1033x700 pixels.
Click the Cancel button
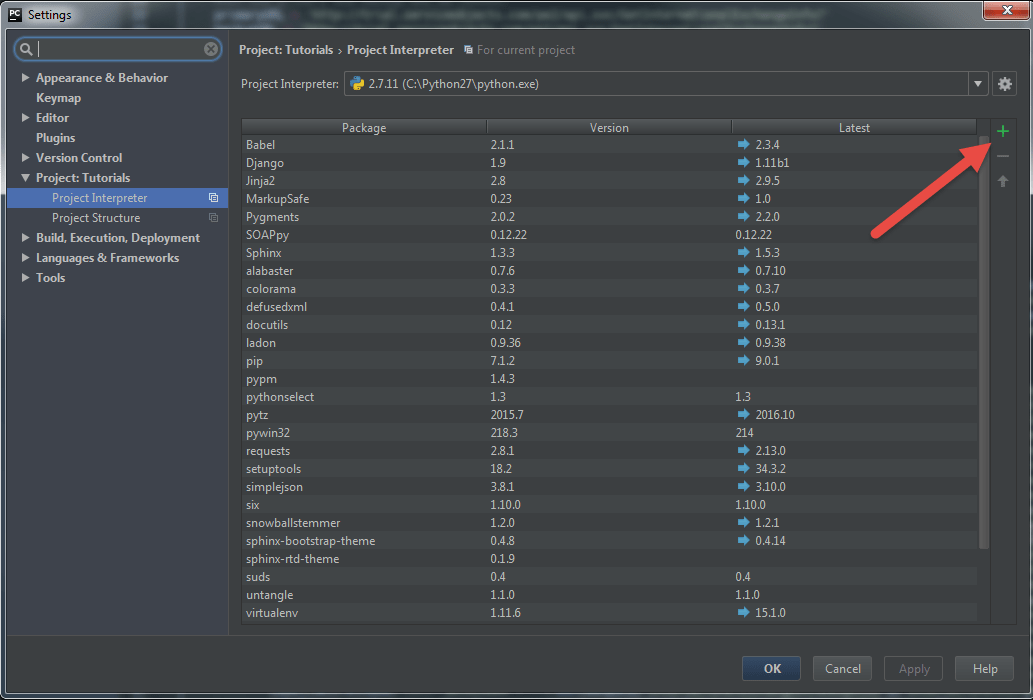(x=843, y=668)
